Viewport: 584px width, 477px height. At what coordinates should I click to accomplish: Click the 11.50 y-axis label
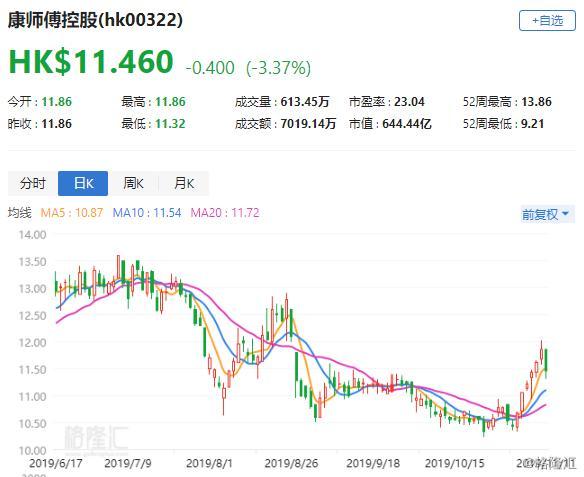32,370
